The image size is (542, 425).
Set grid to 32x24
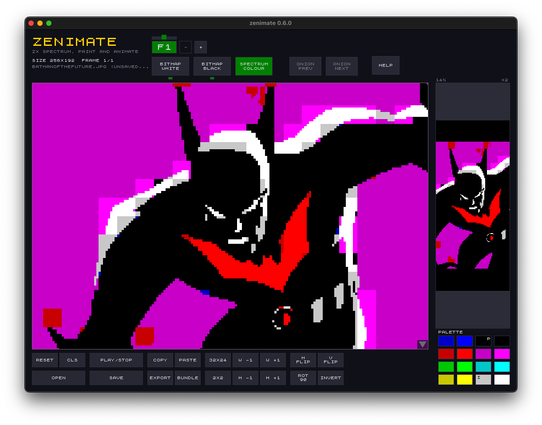[218, 360]
